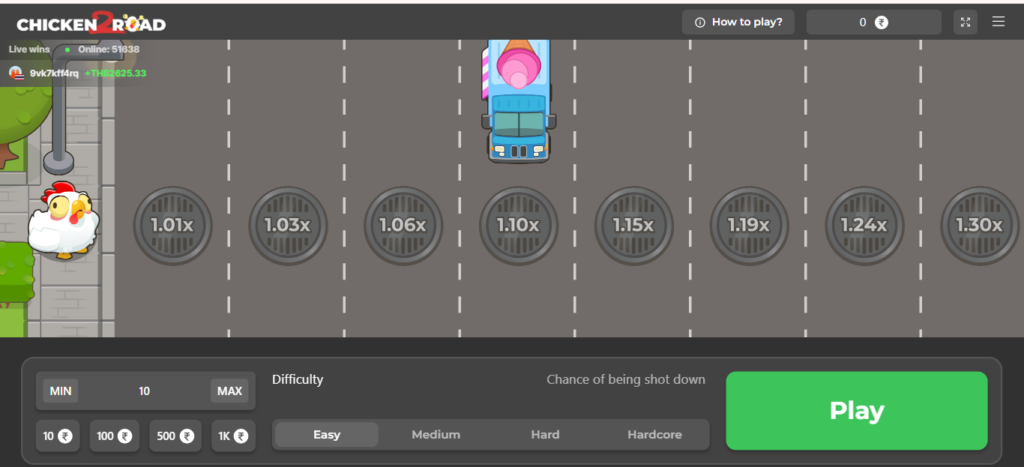Click the ice cream truck
This screenshot has height=467, width=1024.
pyautogui.click(x=518, y=100)
